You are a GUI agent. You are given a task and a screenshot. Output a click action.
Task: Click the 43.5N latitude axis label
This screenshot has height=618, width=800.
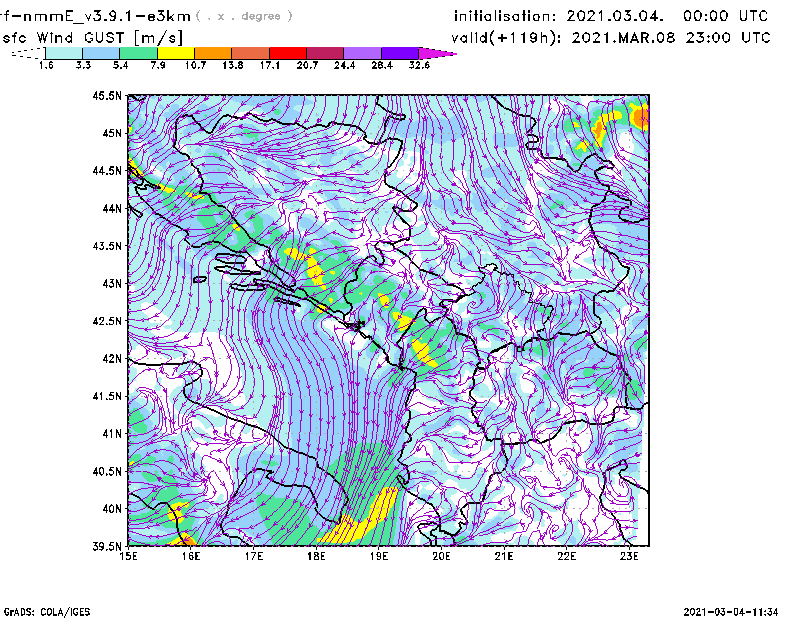[107, 246]
